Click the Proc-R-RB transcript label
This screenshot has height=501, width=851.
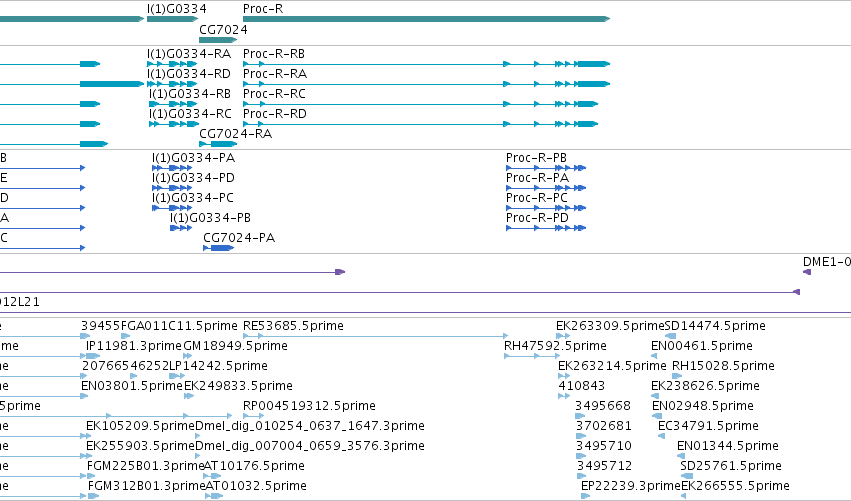click(x=274, y=54)
